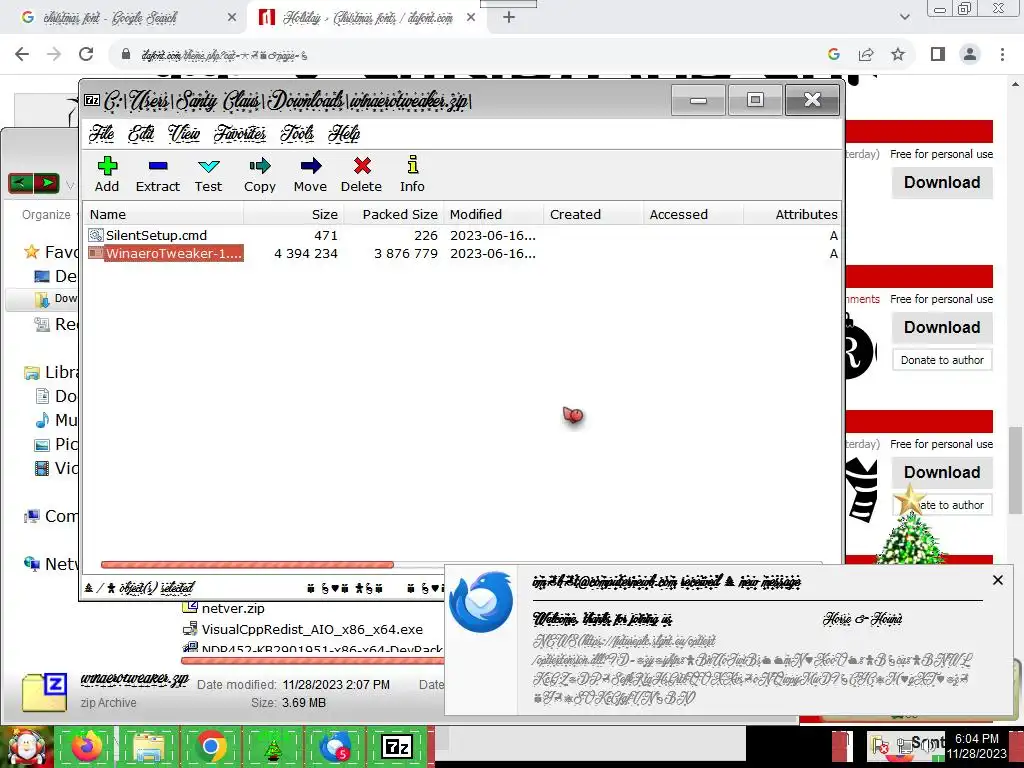Sort by the Size column header
1024x768 pixels.
pos(293,214)
